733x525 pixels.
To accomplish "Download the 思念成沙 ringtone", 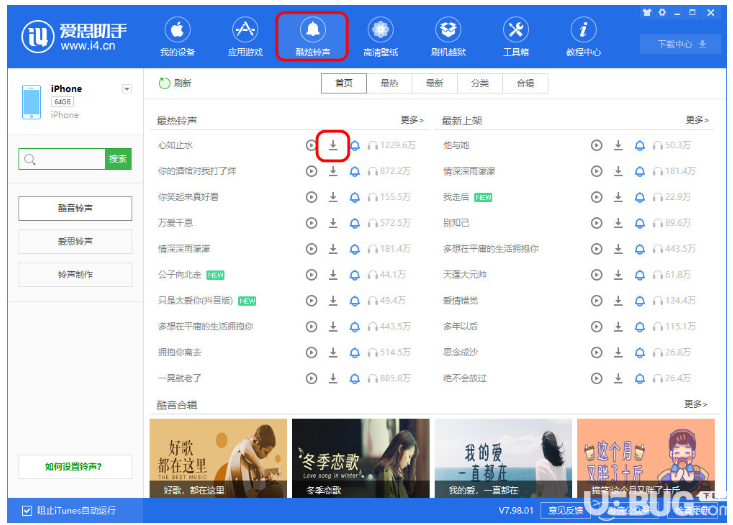I will tap(618, 352).
